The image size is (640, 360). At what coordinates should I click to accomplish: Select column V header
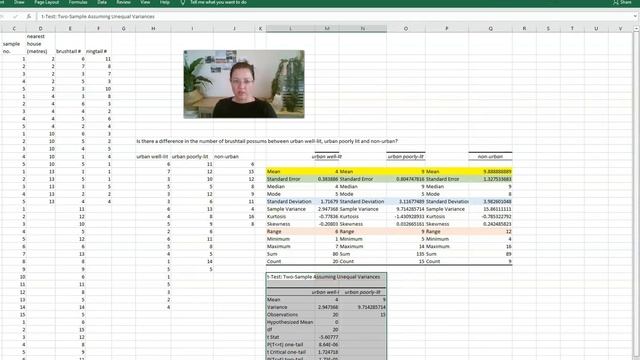coord(620,29)
